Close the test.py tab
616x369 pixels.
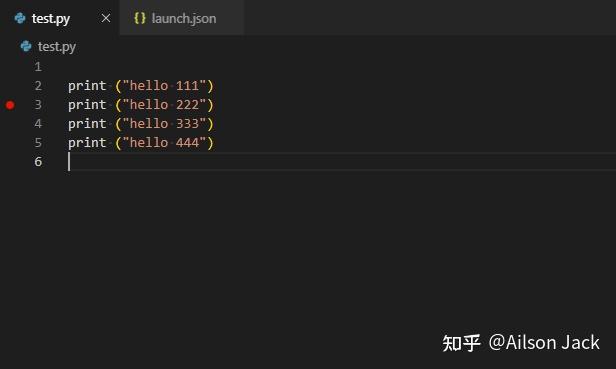click(x=106, y=18)
